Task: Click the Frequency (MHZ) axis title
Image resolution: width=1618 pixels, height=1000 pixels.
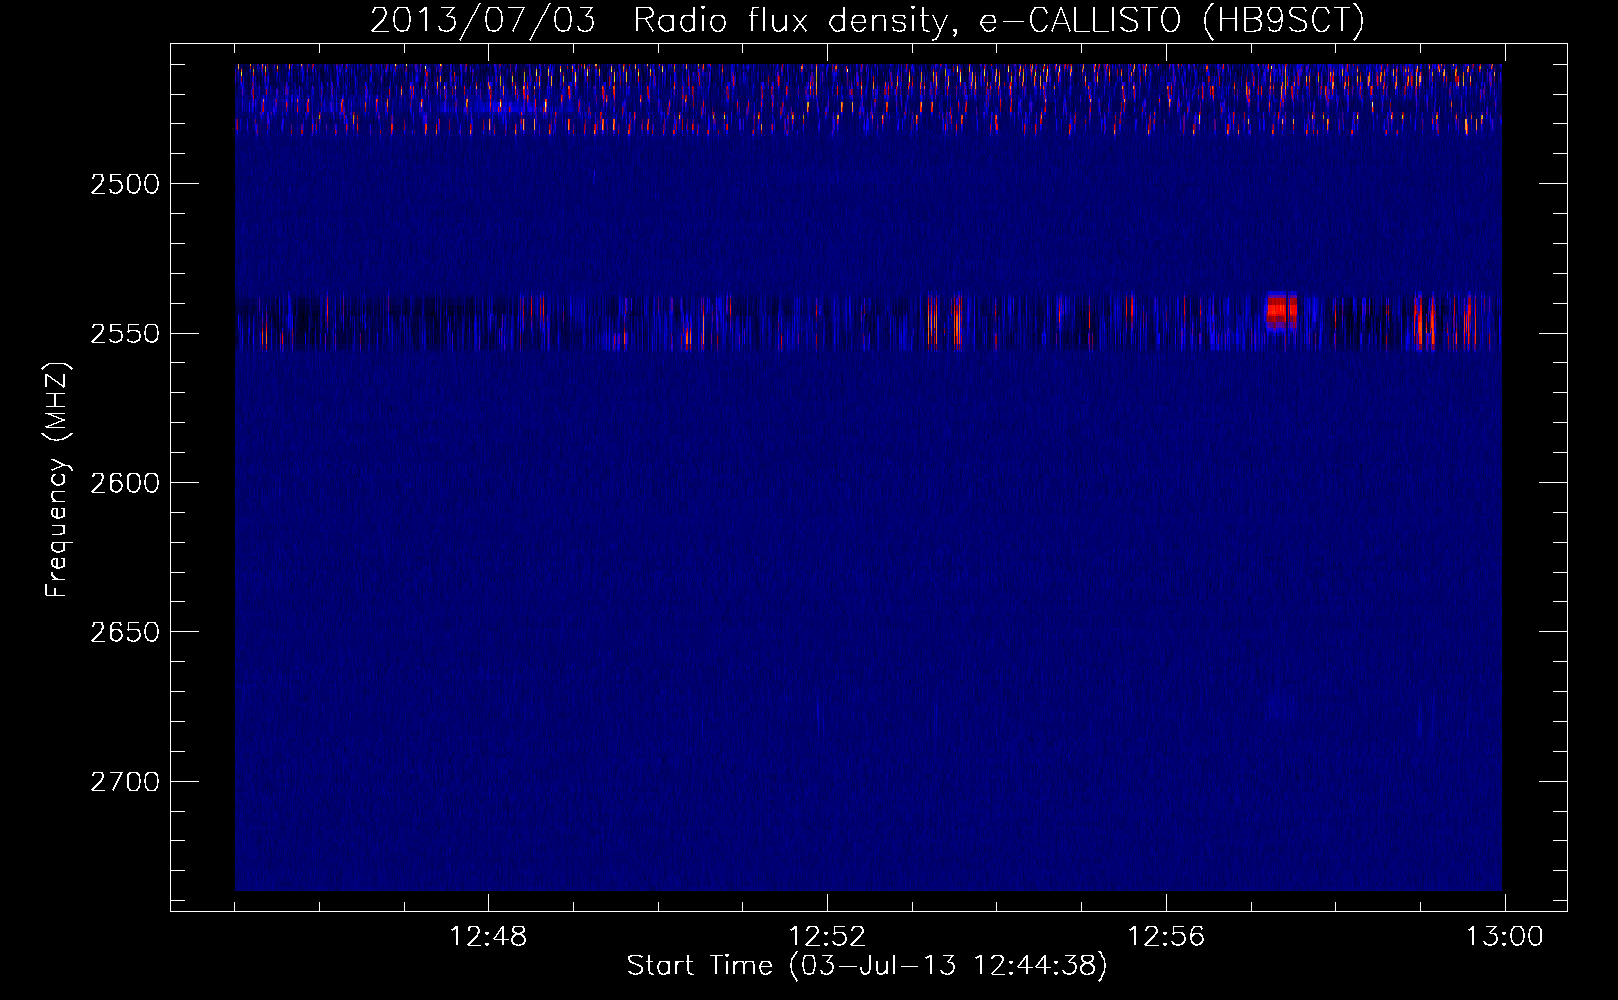Action: (57, 481)
